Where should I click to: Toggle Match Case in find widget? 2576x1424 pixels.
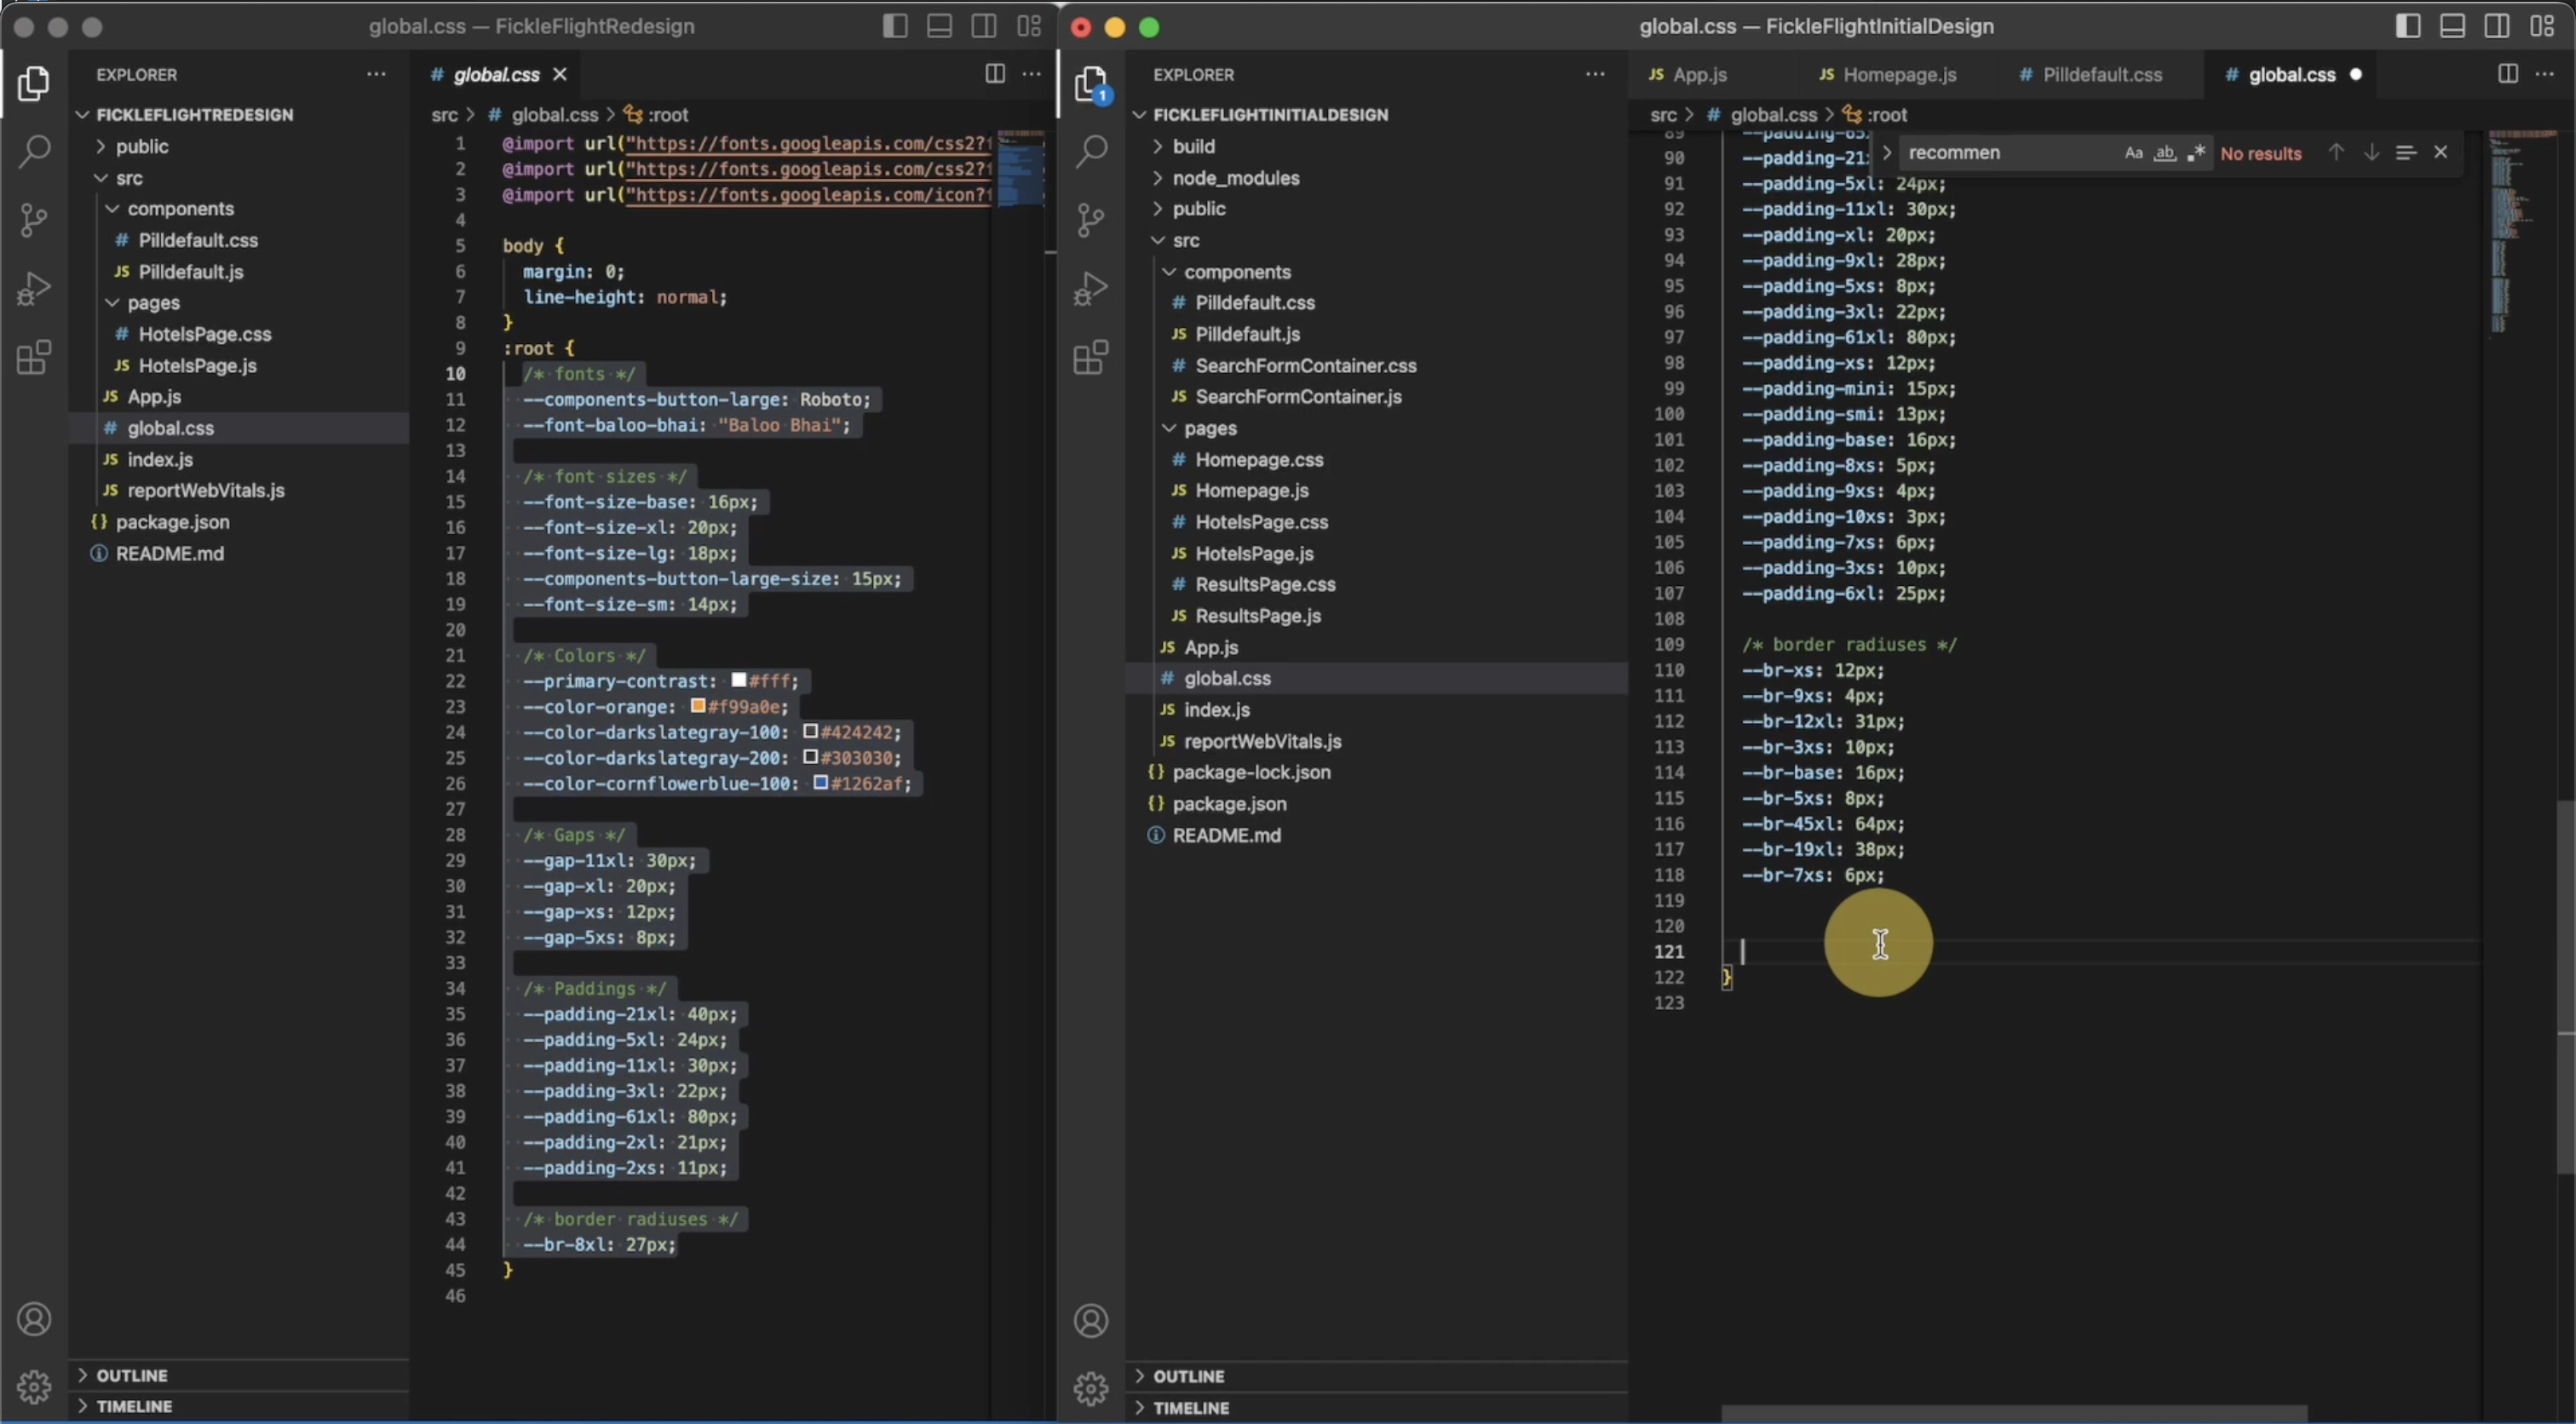click(x=2133, y=153)
